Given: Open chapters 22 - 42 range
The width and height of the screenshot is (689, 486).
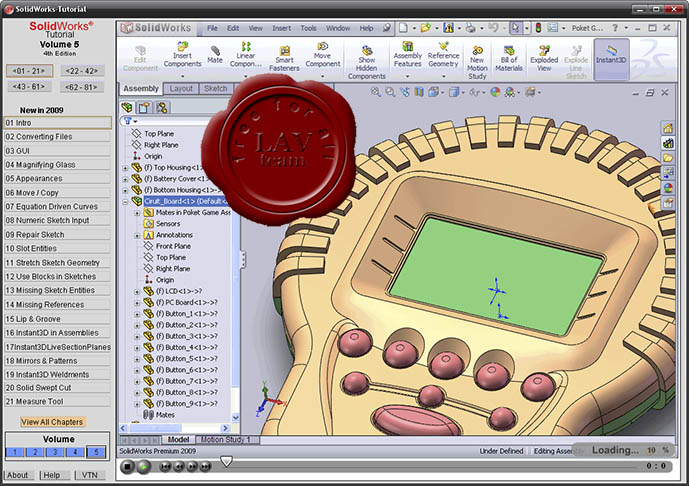Looking at the screenshot, I should pos(82,71).
